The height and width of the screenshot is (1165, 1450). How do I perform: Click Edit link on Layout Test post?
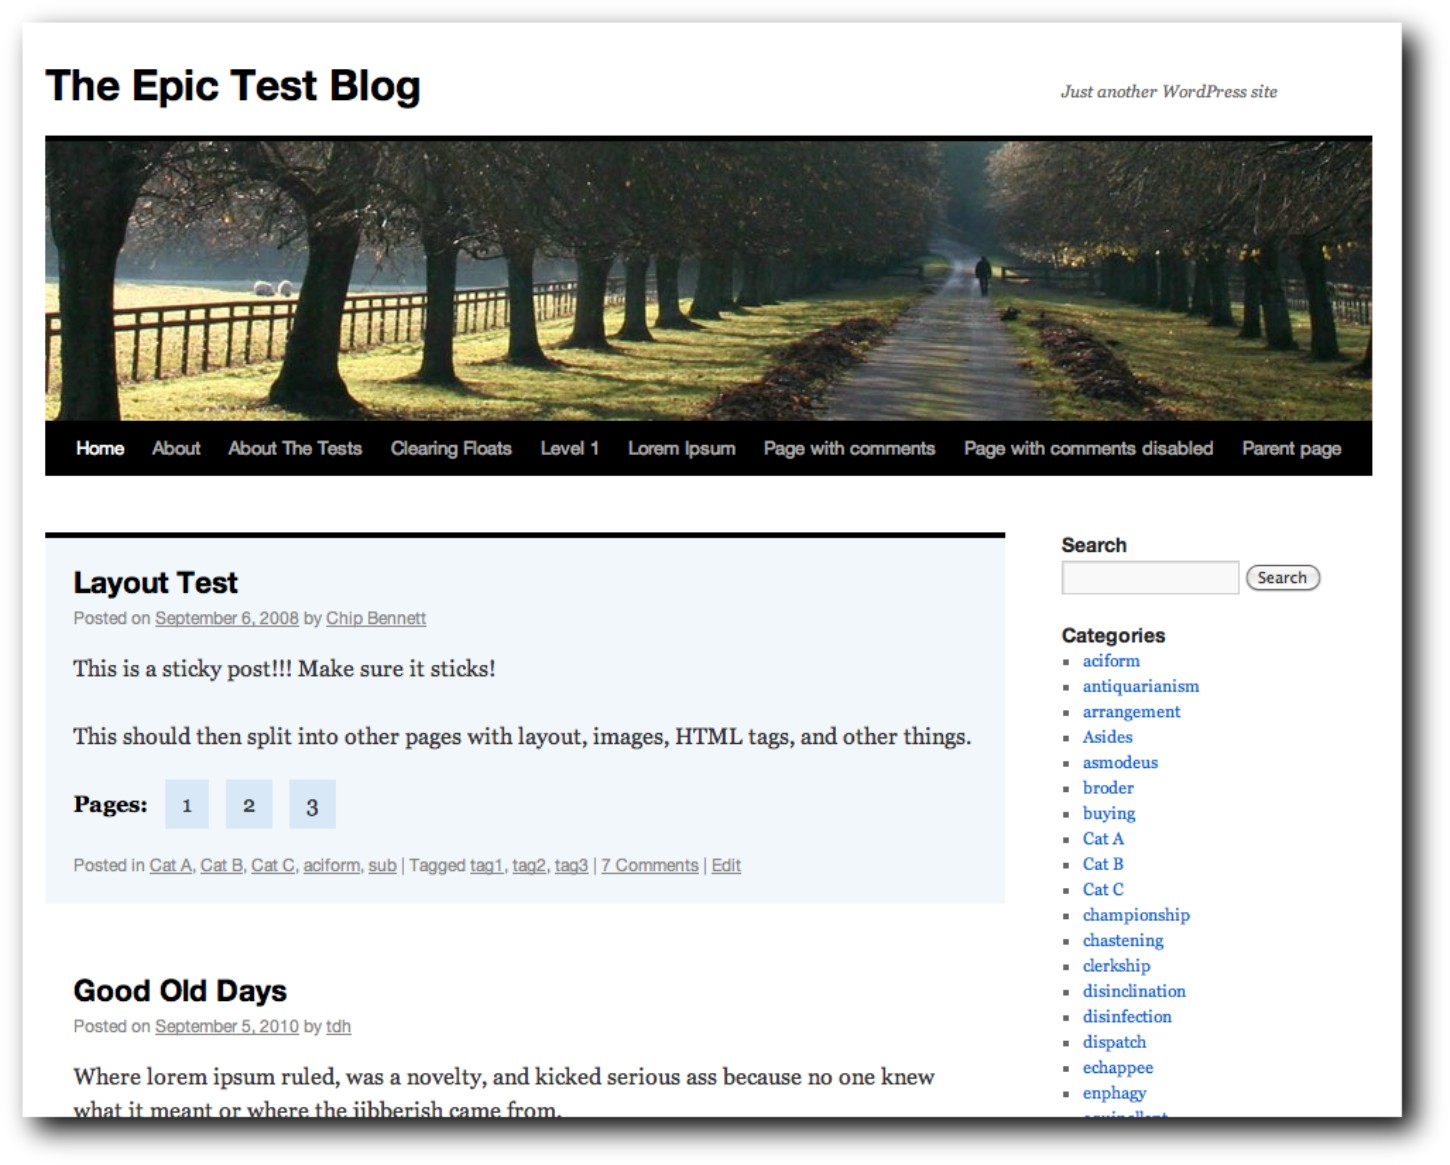[726, 865]
